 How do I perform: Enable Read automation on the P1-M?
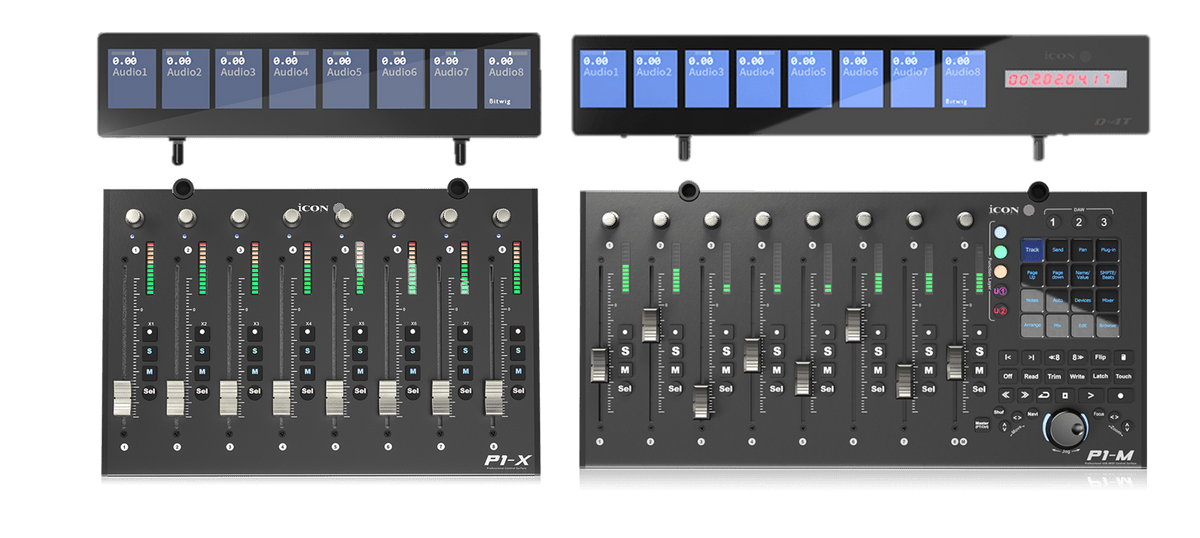tap(1031, 376)
